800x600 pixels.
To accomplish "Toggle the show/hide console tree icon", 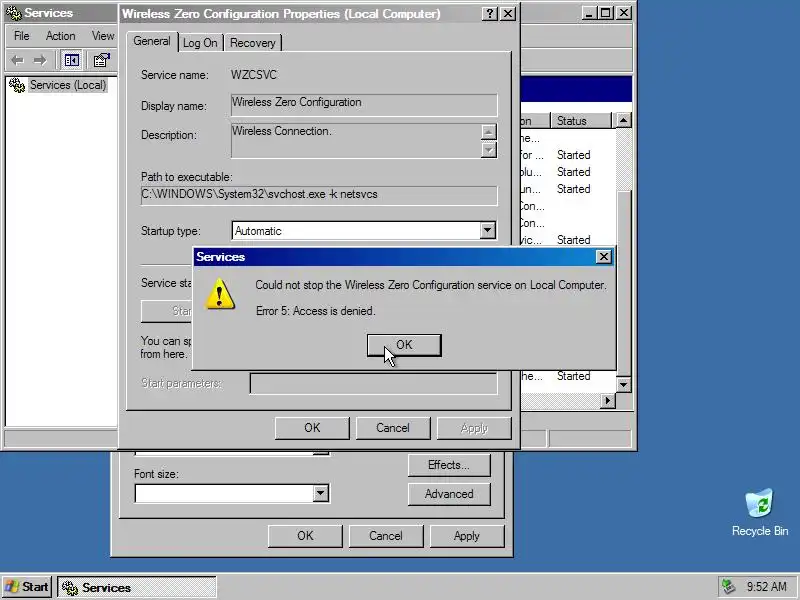I will (x=71, y=60).
